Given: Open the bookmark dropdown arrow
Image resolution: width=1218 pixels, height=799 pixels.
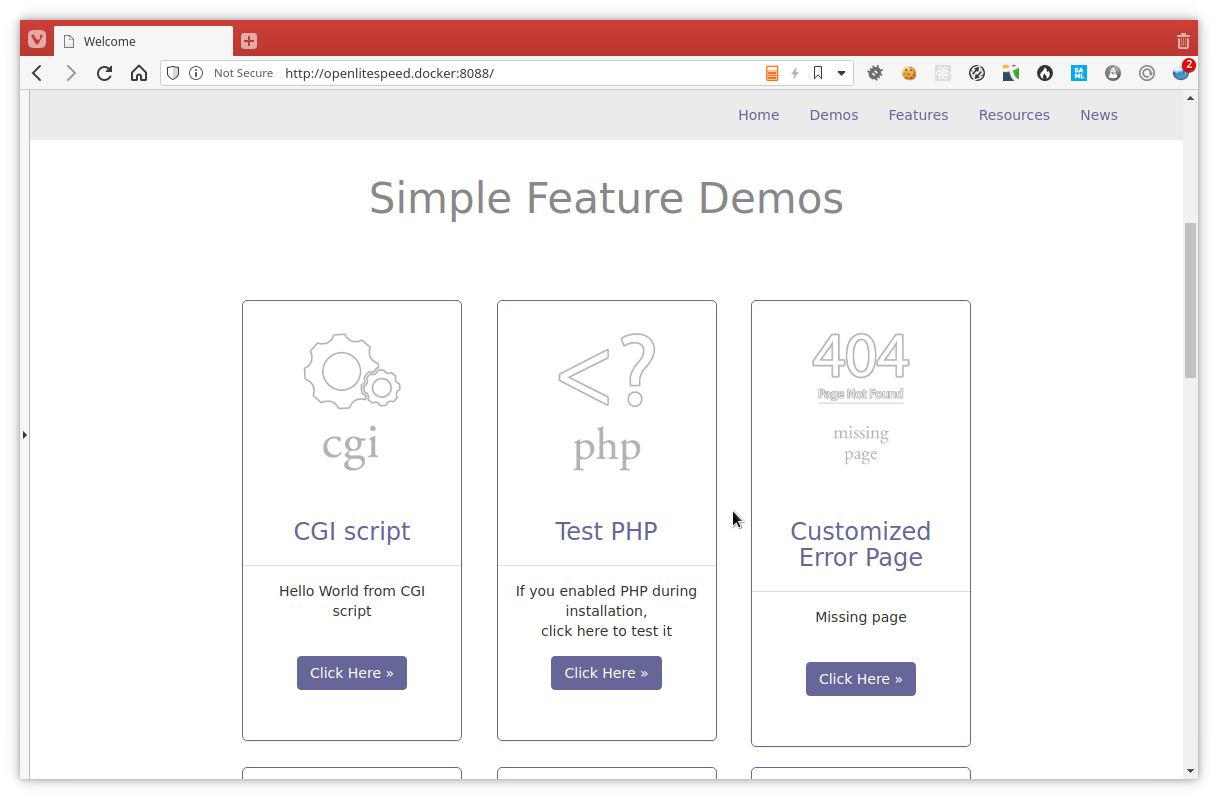Looking at the screenshot, I should 840,72.
